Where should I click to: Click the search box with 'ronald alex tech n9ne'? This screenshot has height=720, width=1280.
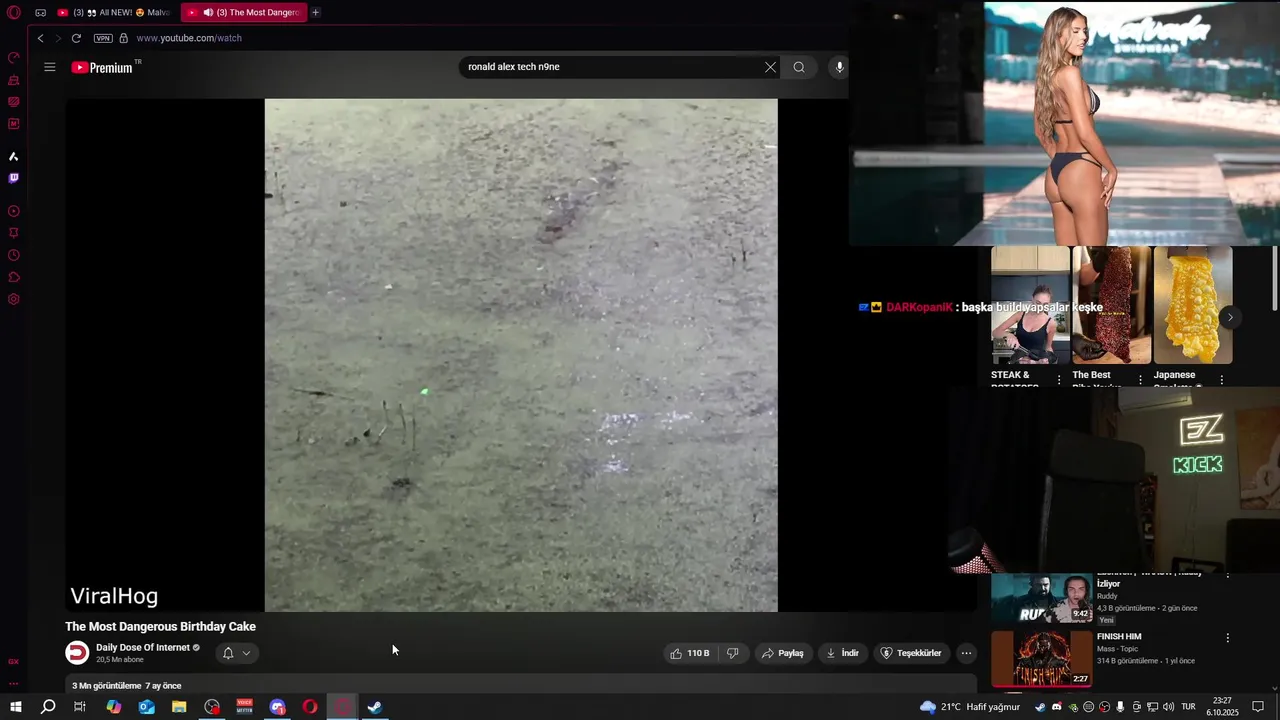(610, 67)
